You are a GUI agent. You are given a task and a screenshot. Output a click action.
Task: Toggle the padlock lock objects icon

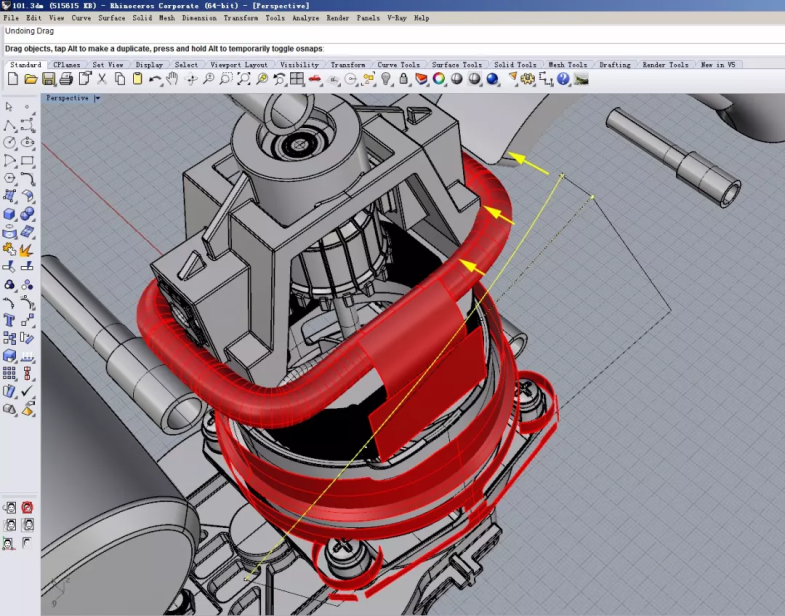tap(403, 79)
